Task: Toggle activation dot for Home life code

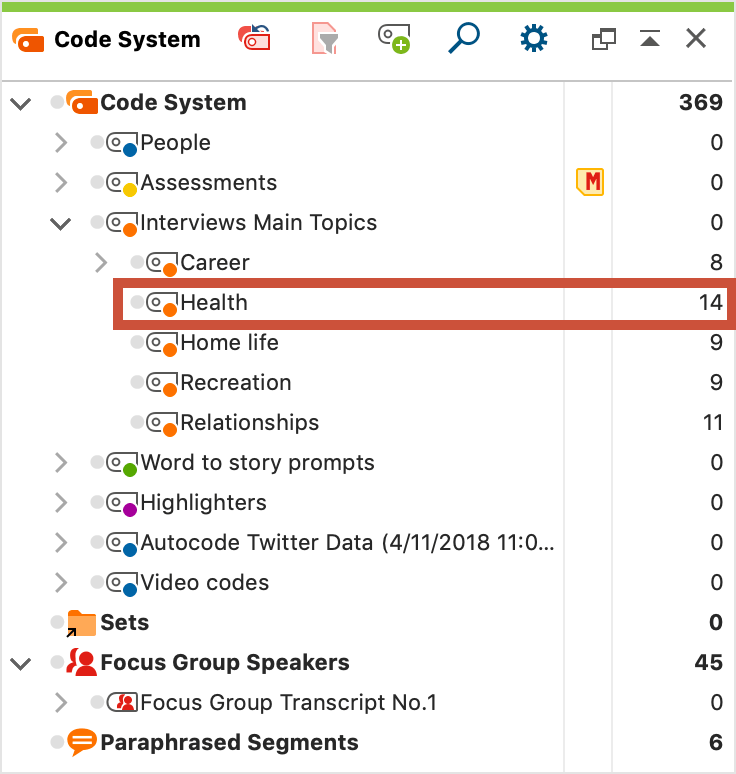Action: click(x=137, y=342)
